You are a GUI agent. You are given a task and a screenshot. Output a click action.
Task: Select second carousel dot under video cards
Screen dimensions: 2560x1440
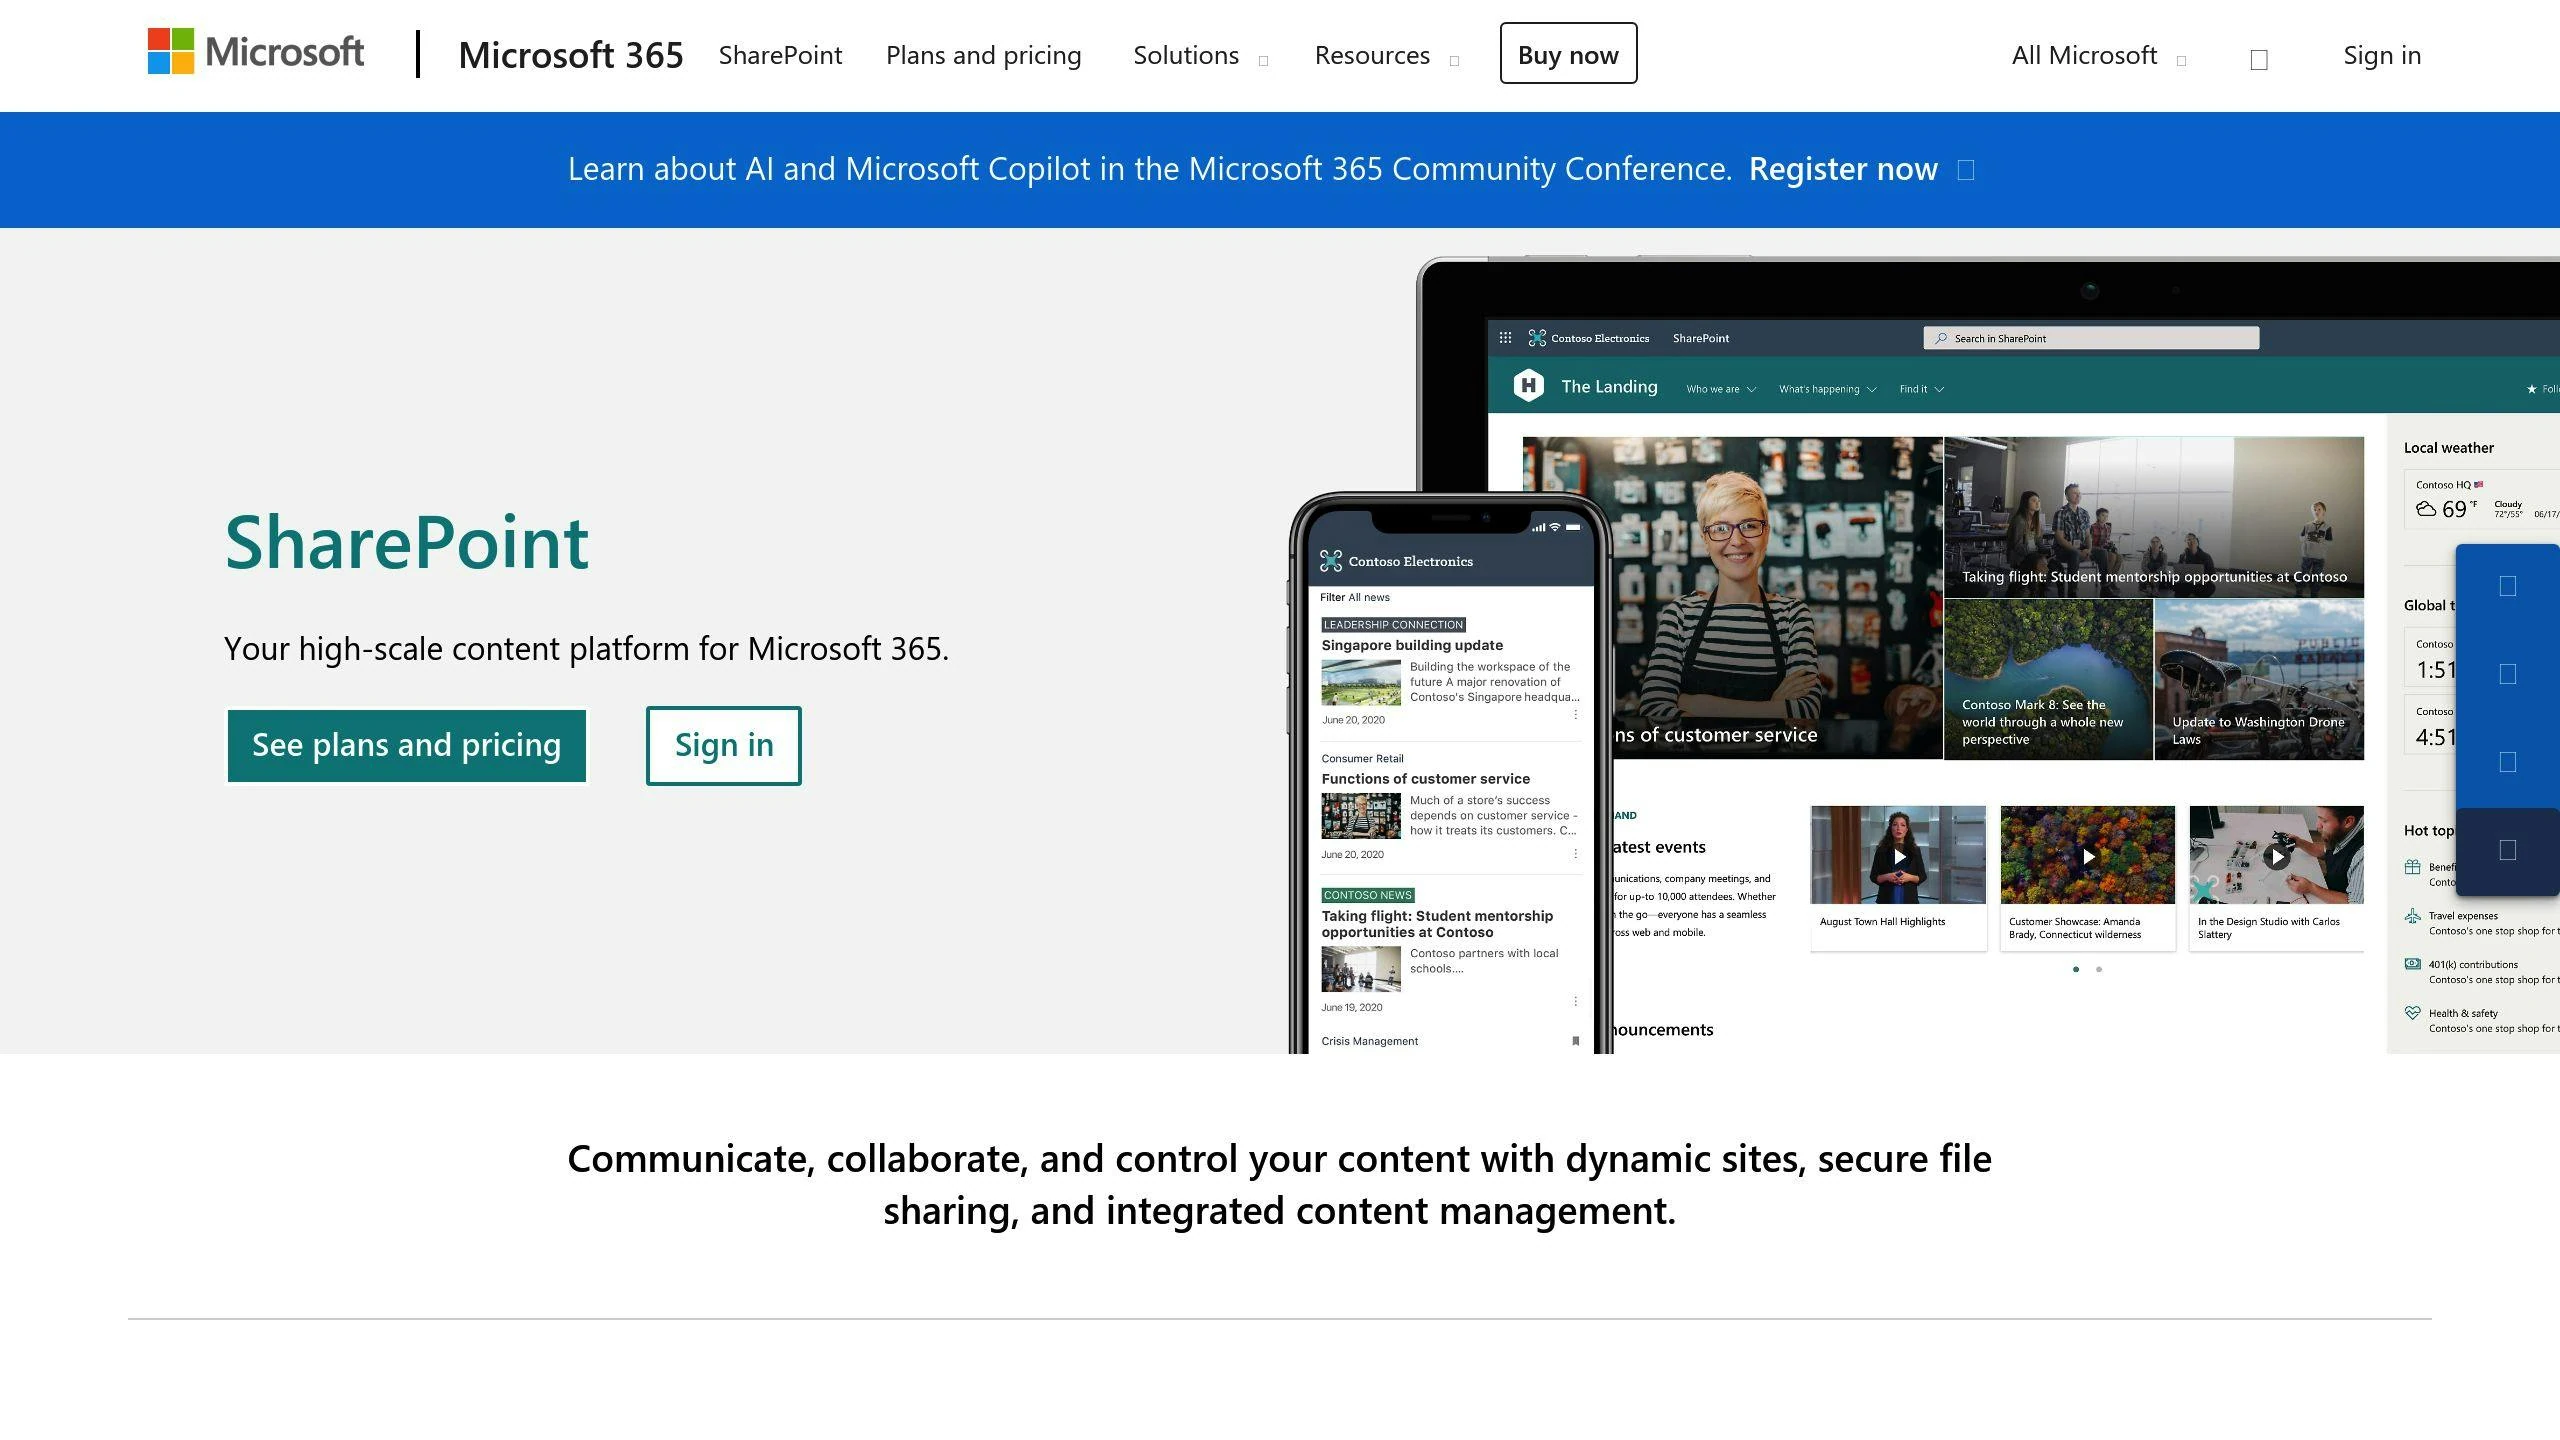[2099, 969]
